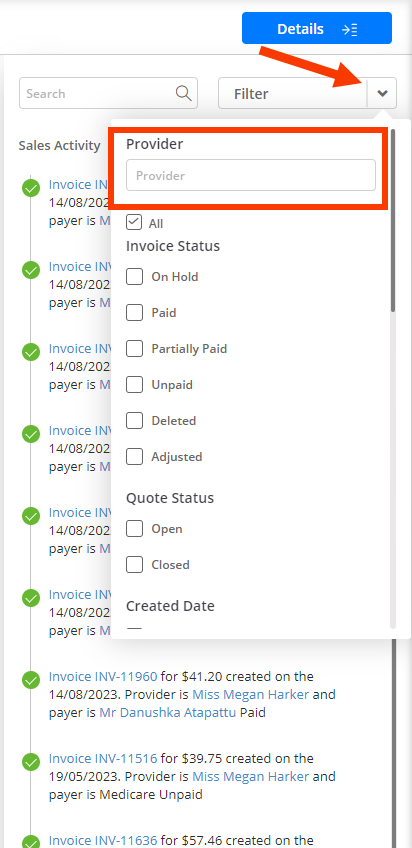412x848 pixels.
Task: Click the Created Date section label
Action: click(170, 606)
